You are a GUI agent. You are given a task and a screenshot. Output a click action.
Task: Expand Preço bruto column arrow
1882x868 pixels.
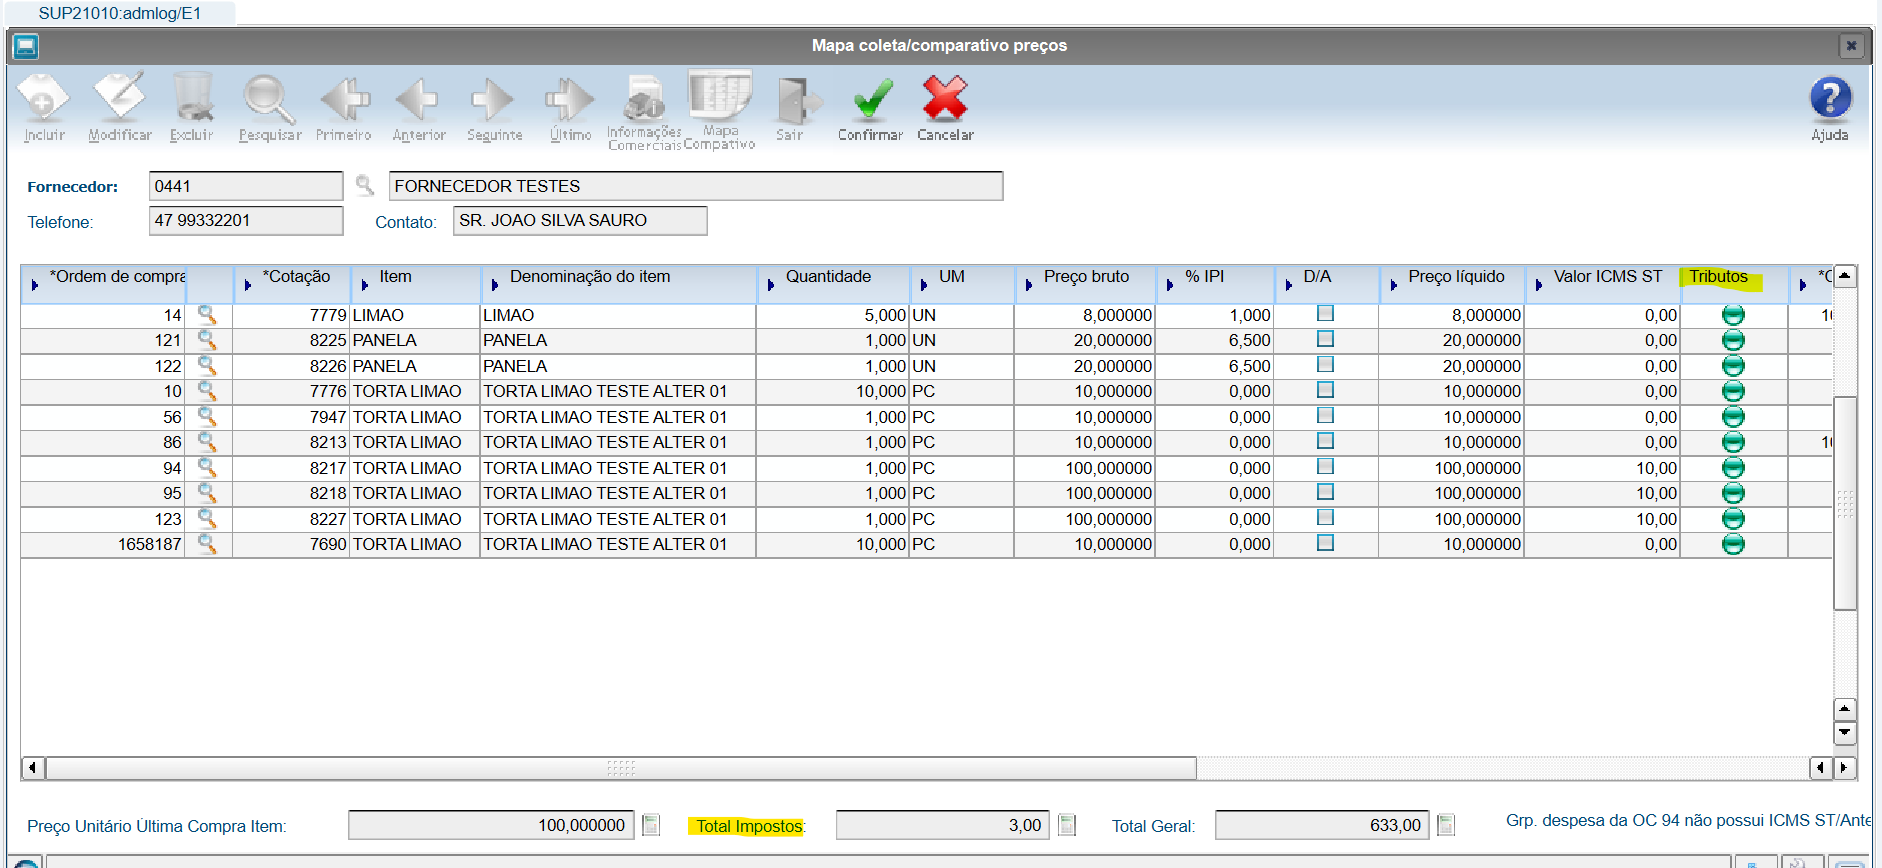[x=1028, y=285]
